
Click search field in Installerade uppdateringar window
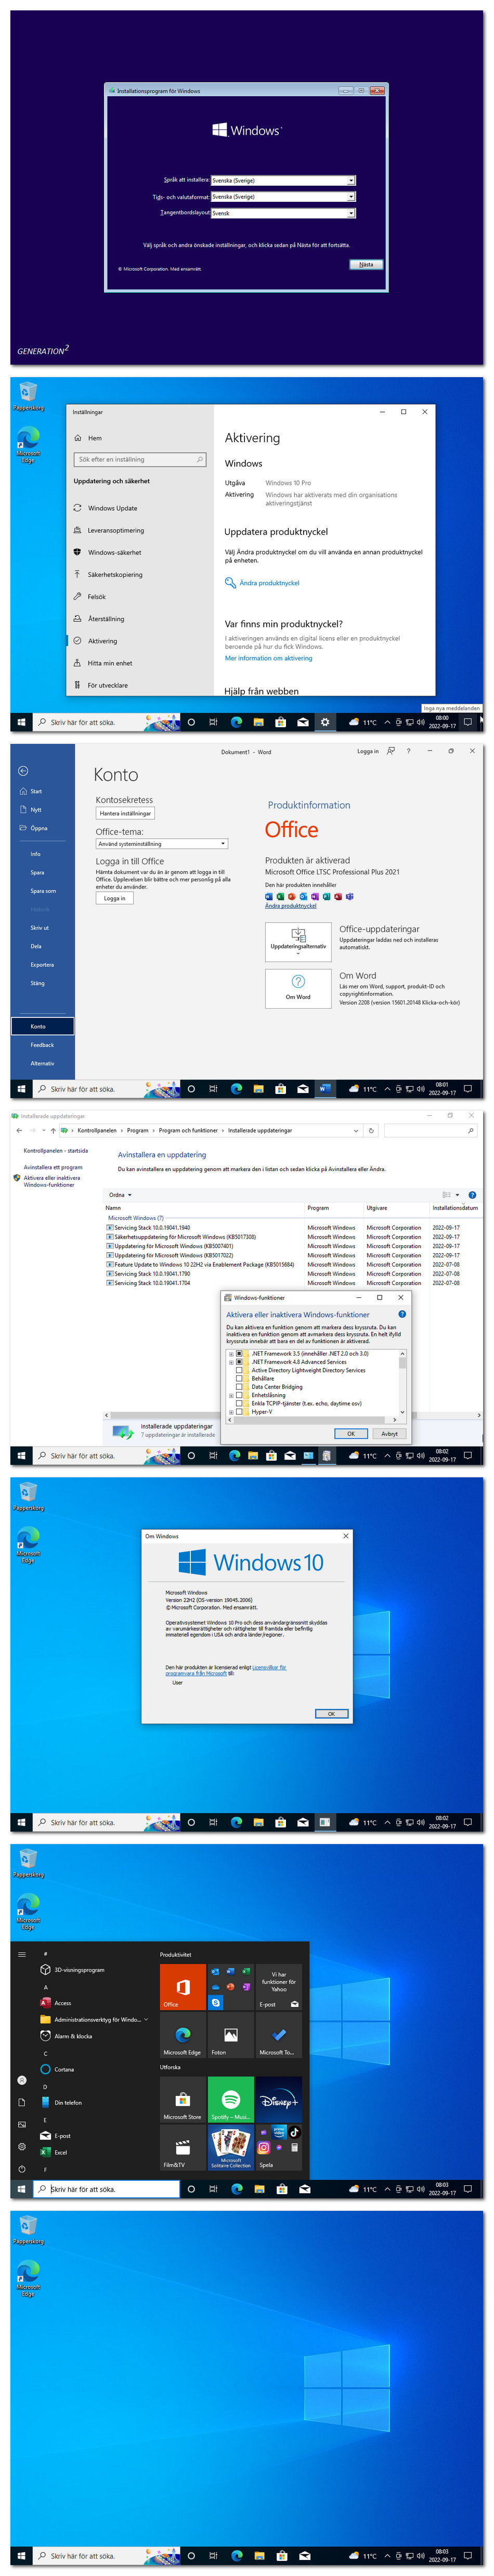(x=430, y=1130)
